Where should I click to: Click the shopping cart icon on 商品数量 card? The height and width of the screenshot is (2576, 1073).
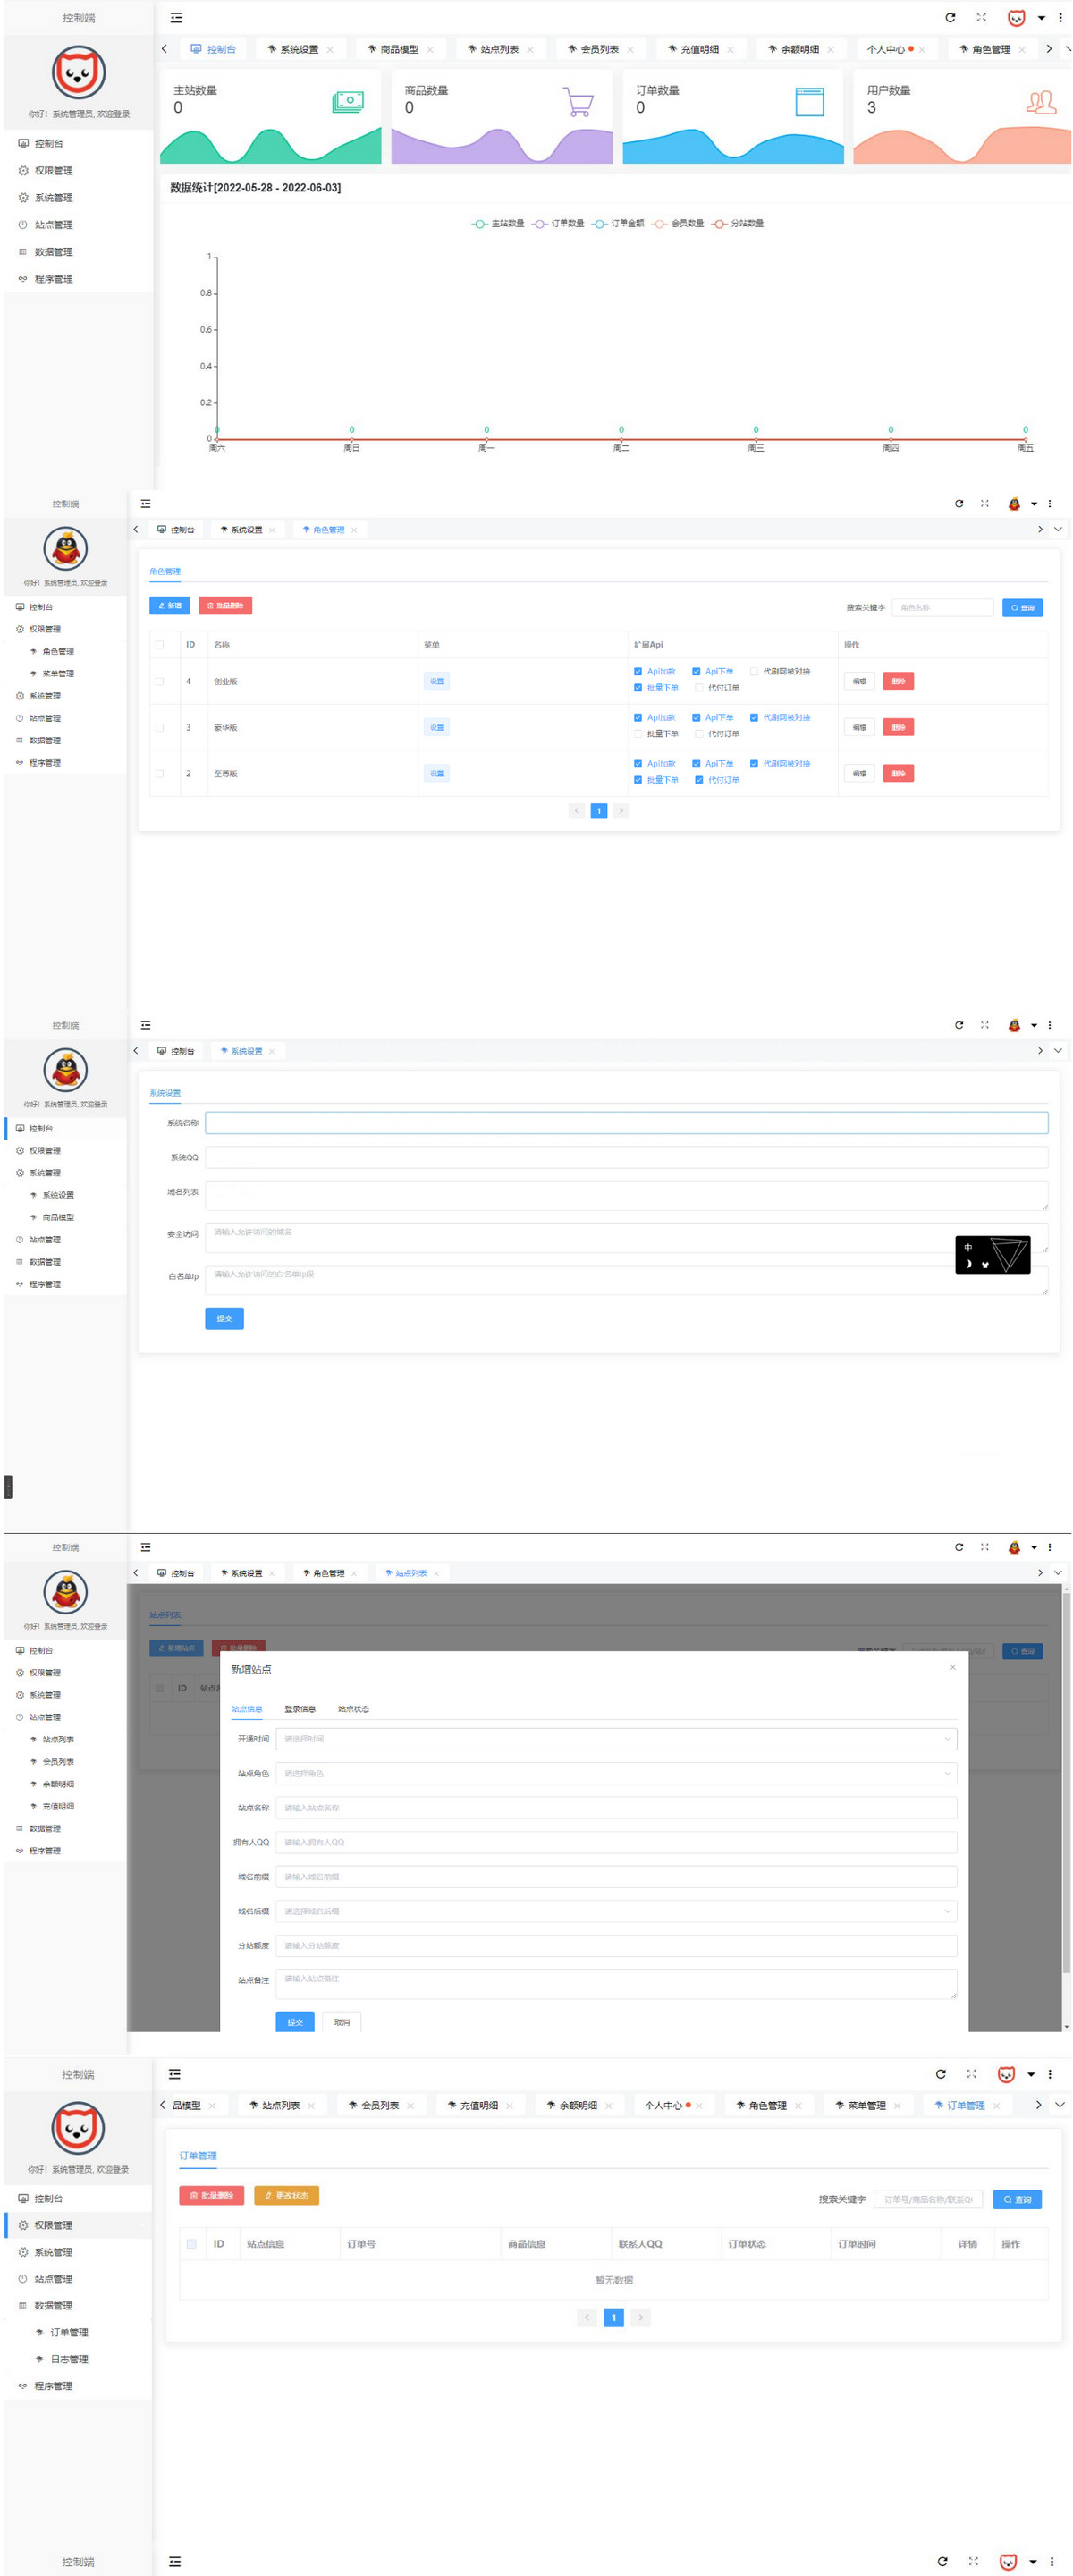tap(578, 102)
